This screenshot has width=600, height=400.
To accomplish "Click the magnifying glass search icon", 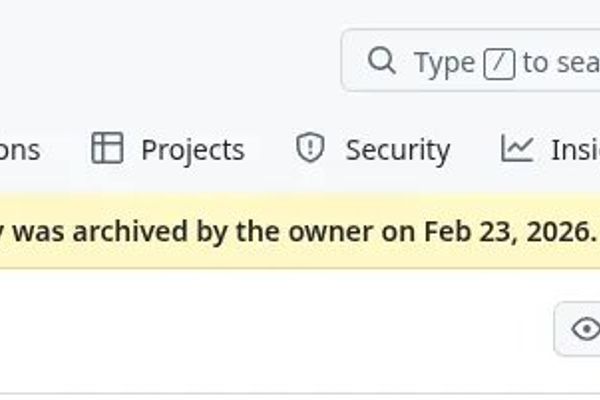I will pos(381,61).
